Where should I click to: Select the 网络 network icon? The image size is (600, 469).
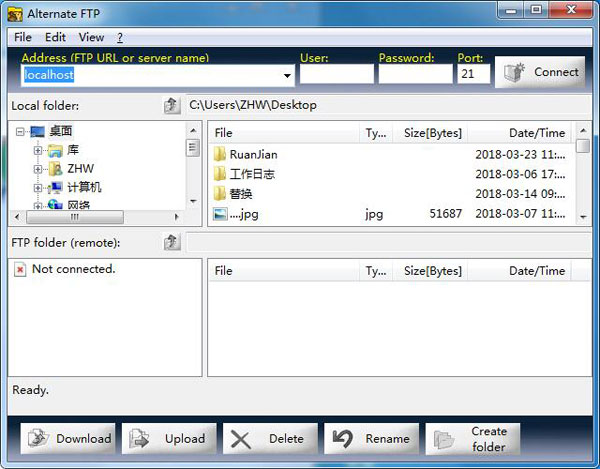55,205
